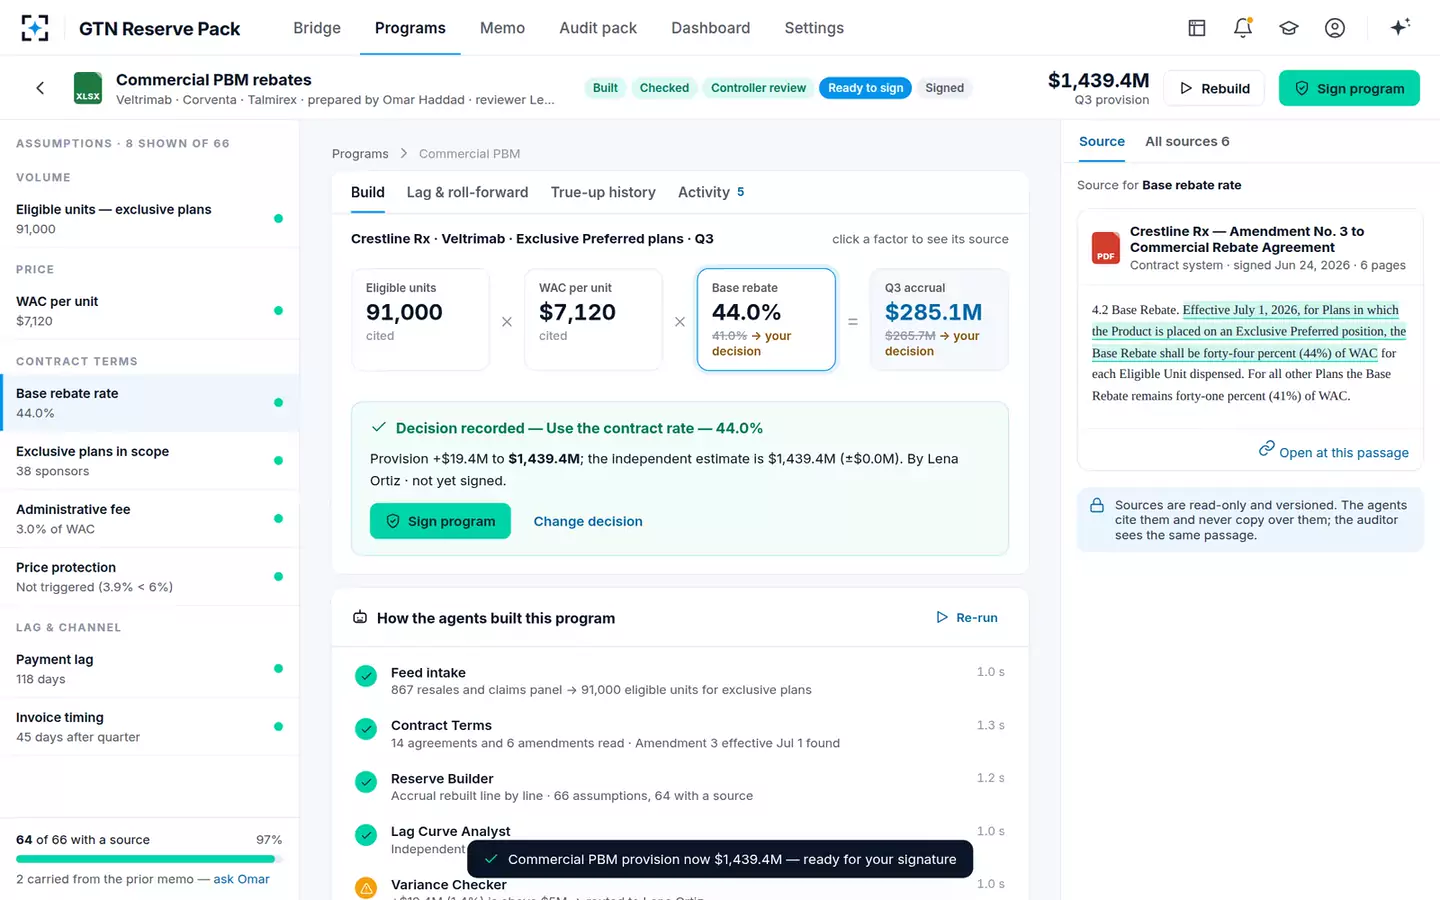
Task: Click the lock icon in read-only notice
Action: coord(1097,506)
